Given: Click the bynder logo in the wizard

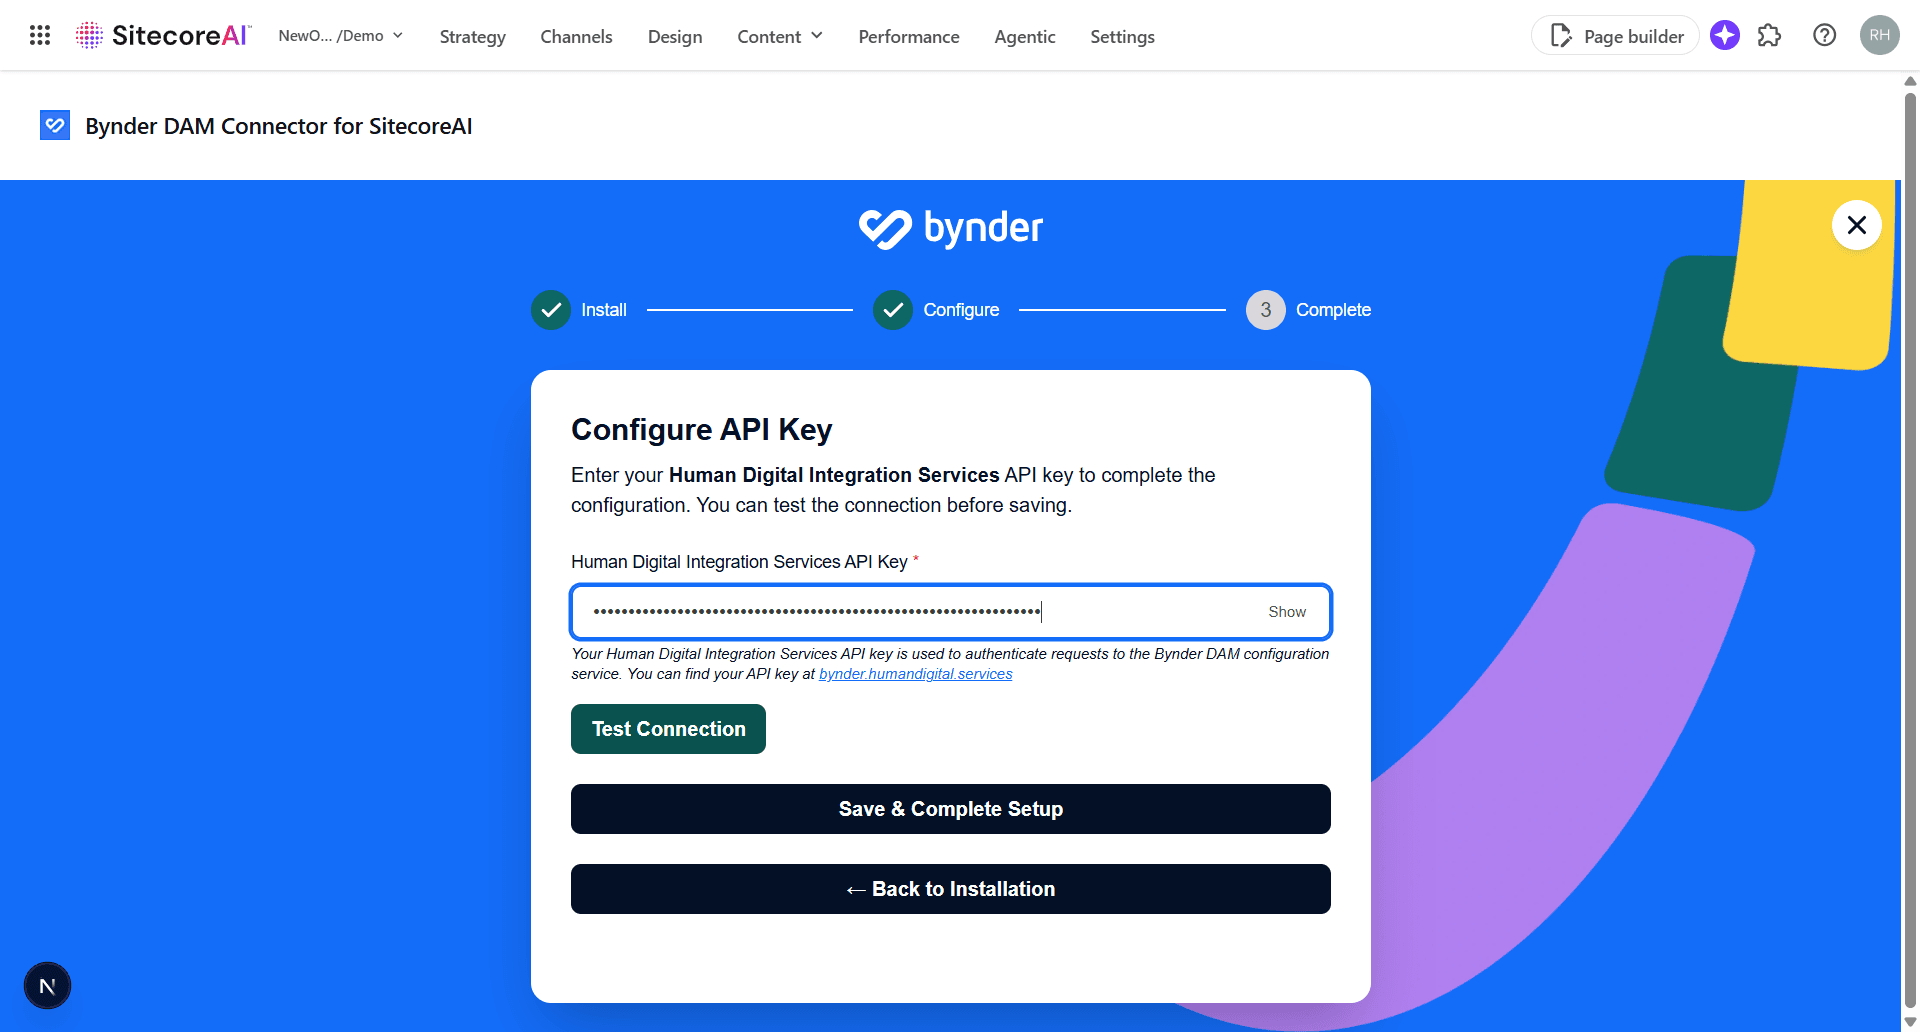Looking at the screenshot, I should pyautogui.click(x=950, y=228).
